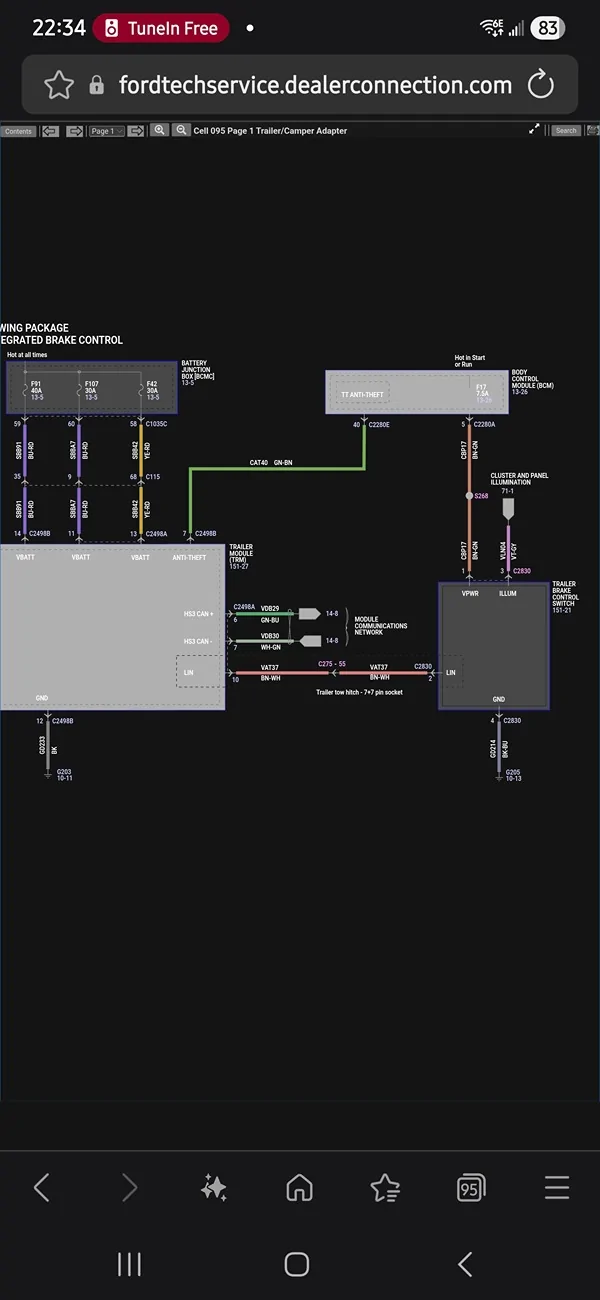Expand diagram to full screen
The height and width of the screenshot is (1300, 600).
(534, 130)
